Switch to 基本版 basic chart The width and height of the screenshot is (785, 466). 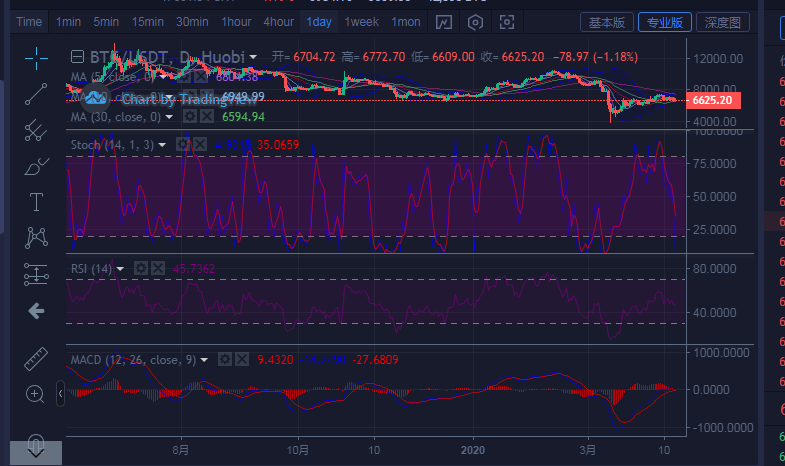point(607,23)
